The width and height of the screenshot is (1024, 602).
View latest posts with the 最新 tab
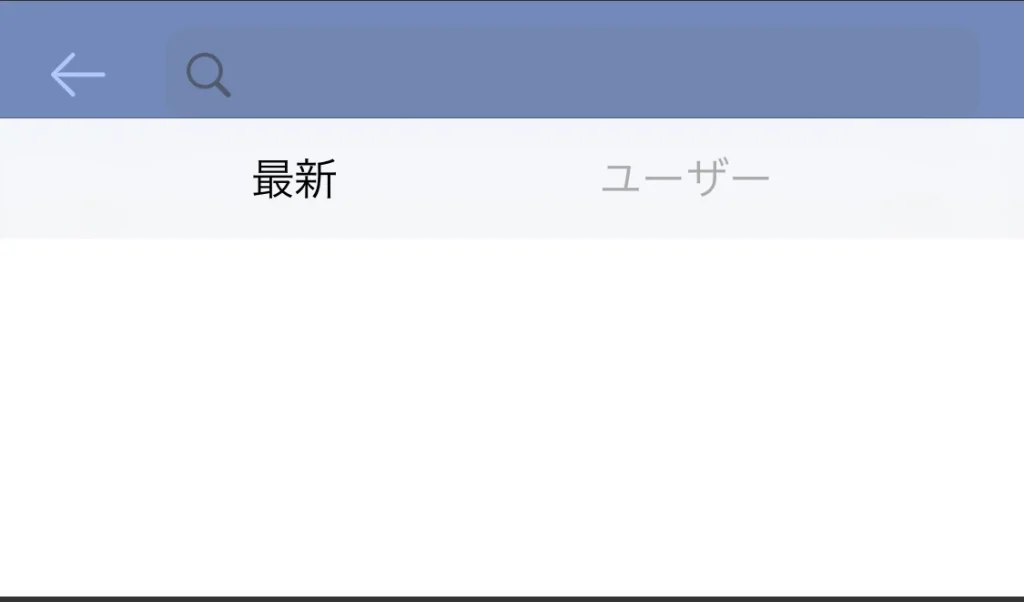(x=295, y=179)
